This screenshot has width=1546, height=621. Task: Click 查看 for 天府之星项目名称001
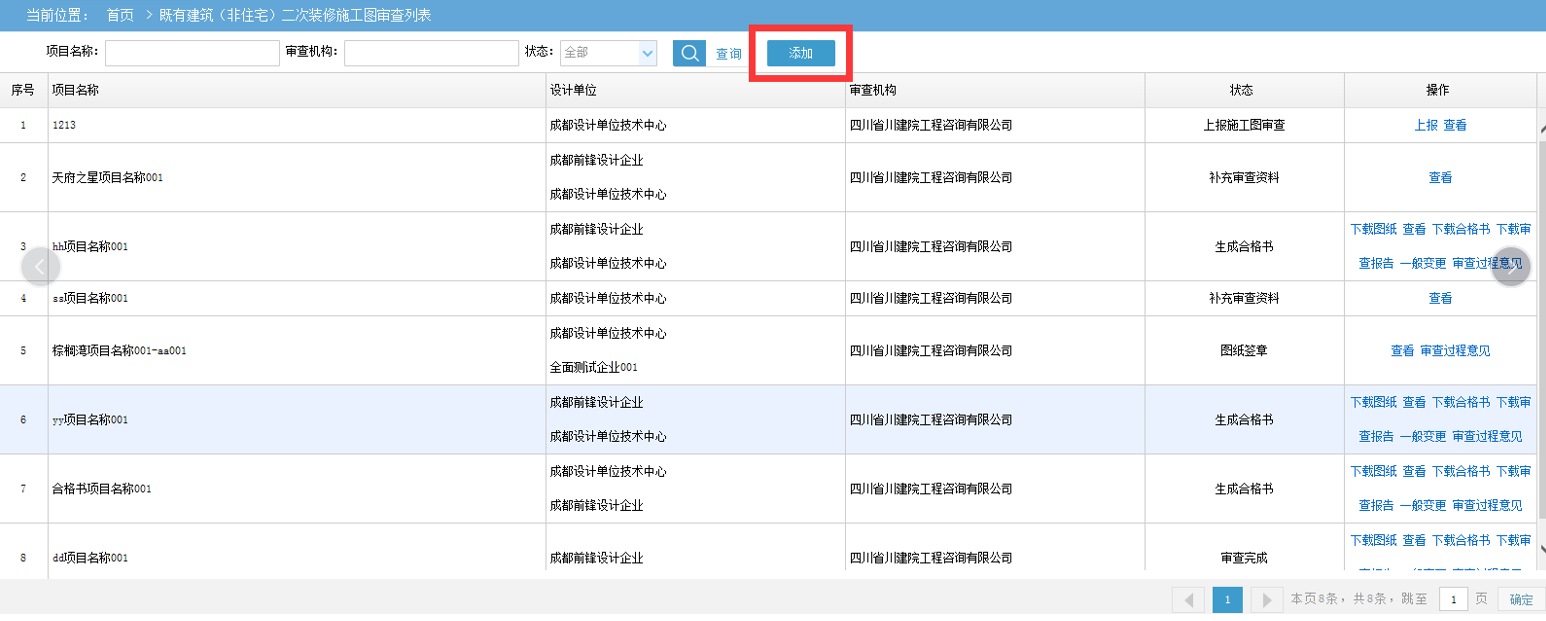(1440, 178)
